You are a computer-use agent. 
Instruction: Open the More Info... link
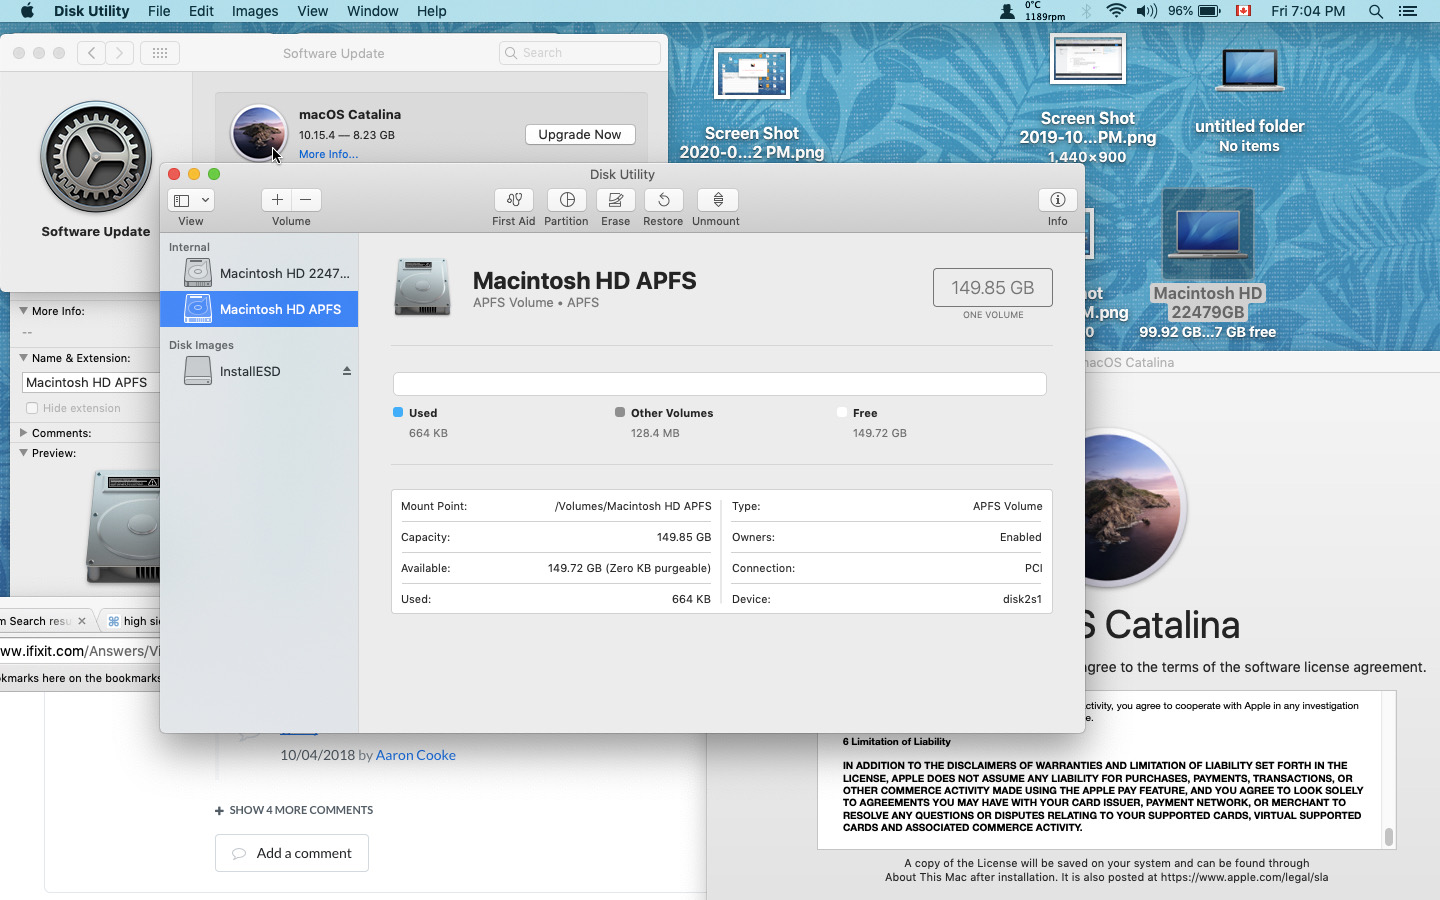328,154
